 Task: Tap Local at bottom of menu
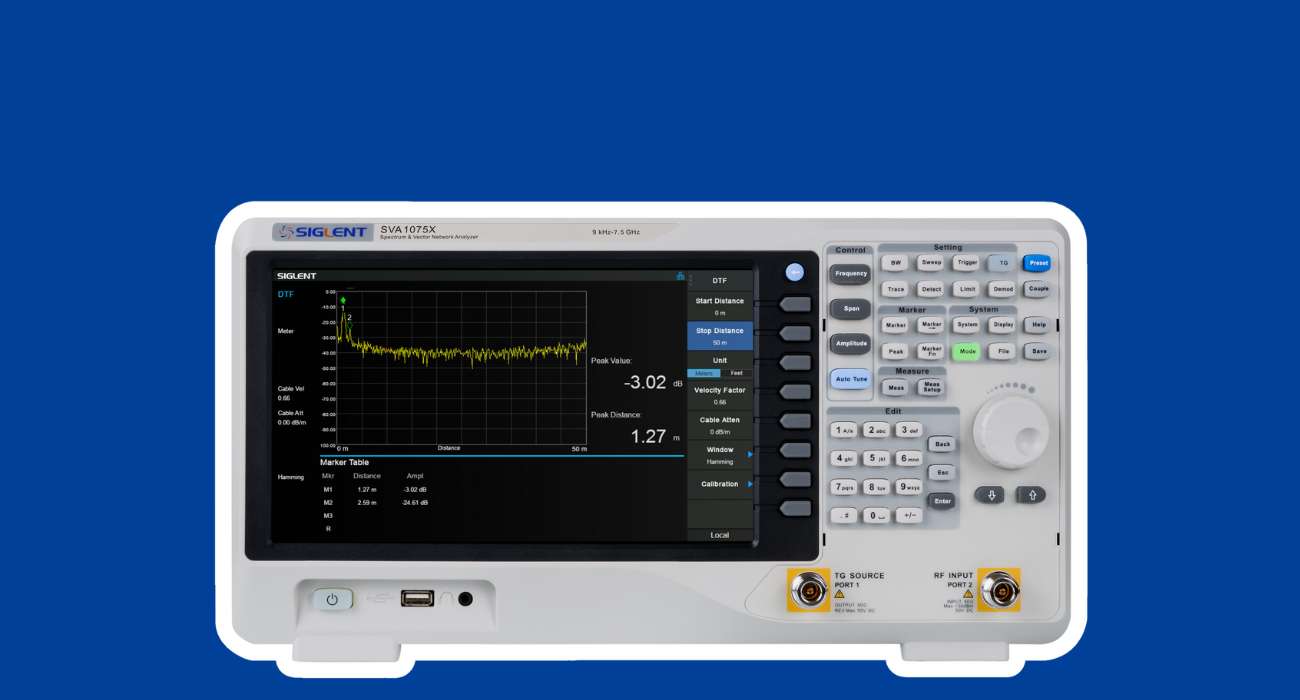(720, 535)
